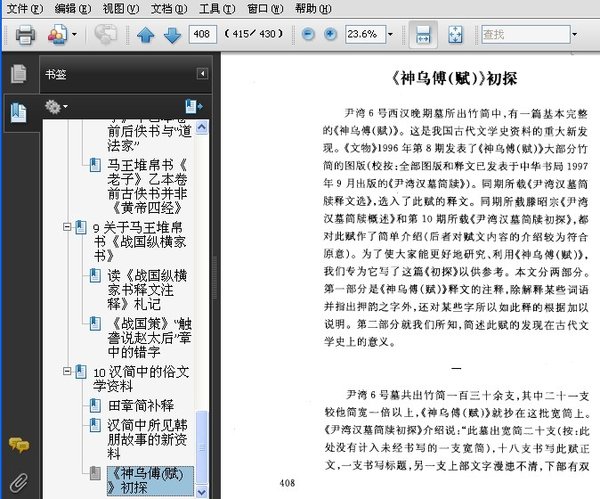Open the 文档 menu
The image size is (600, 499).
pos(169,8)
